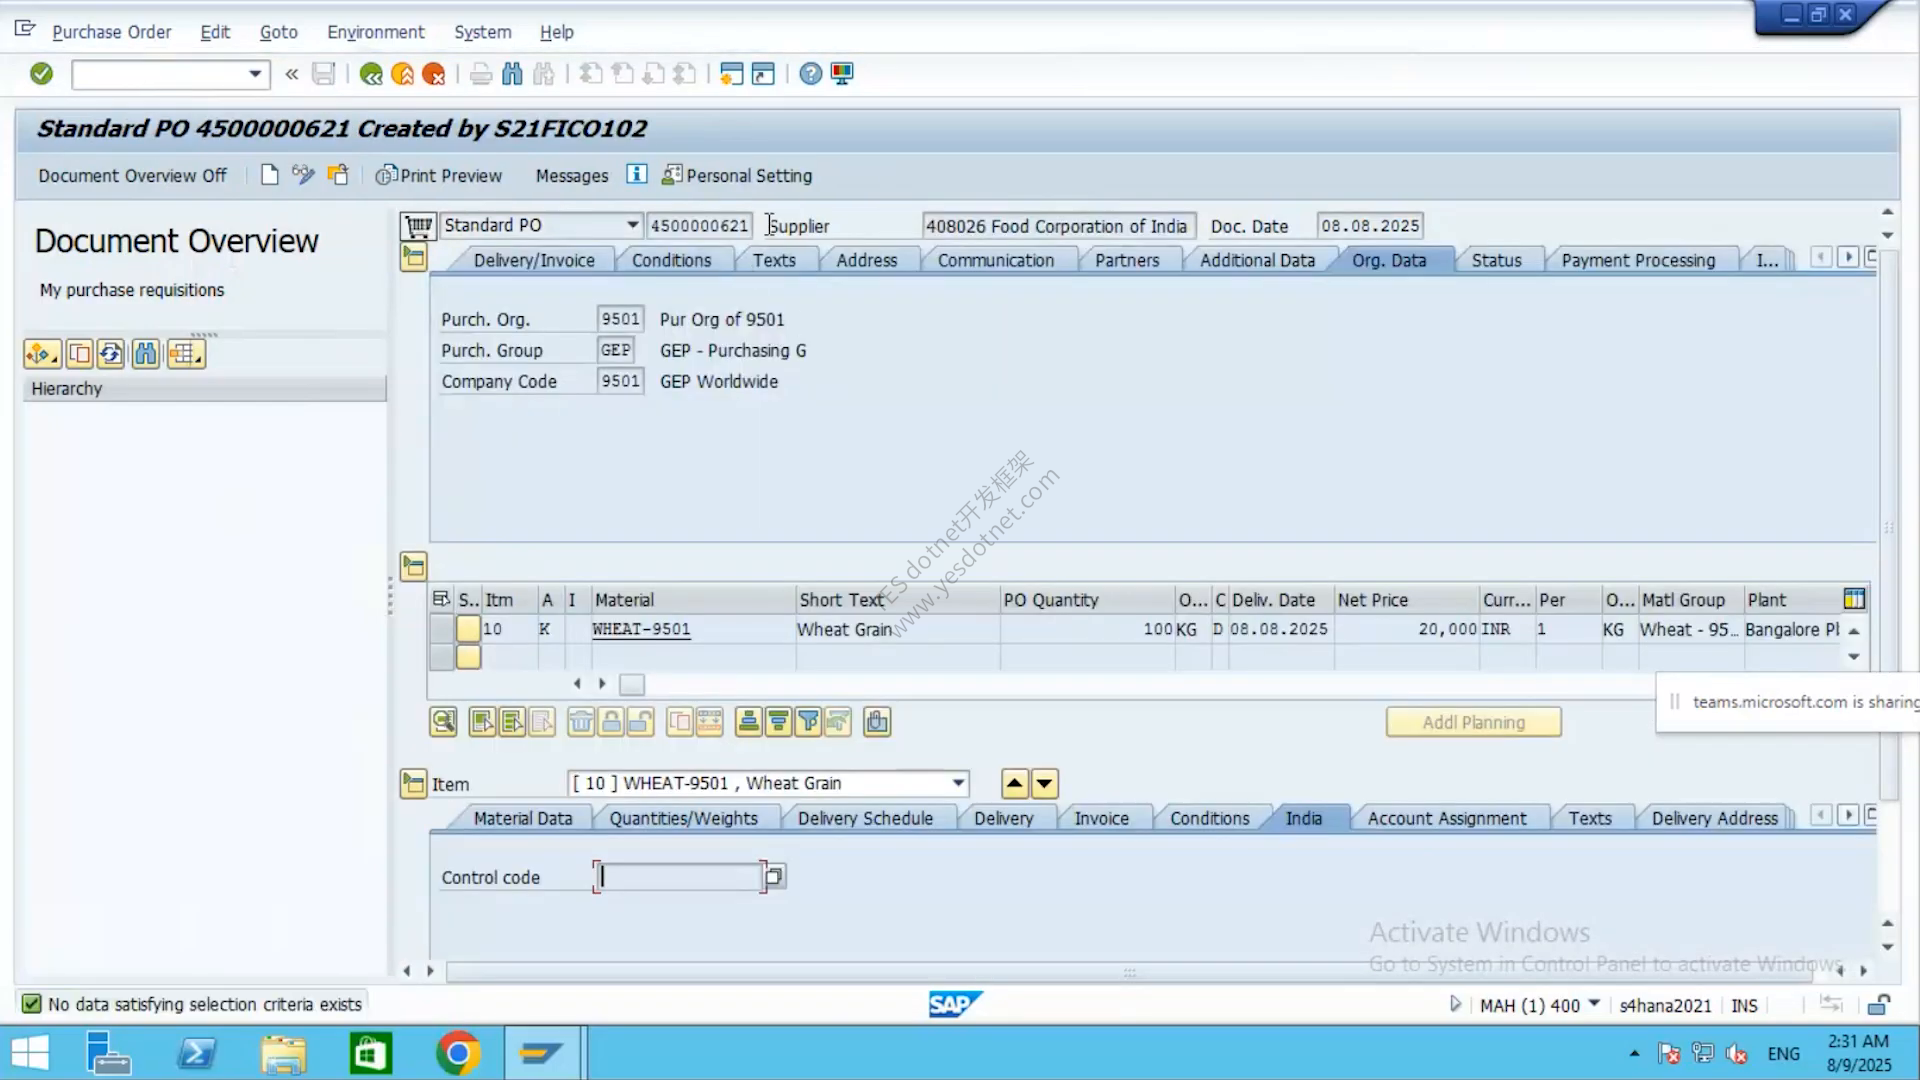Click the bottom horizontal scrollbar track
Screen dimensions: 1920x1080
(x=1129, y=971)
